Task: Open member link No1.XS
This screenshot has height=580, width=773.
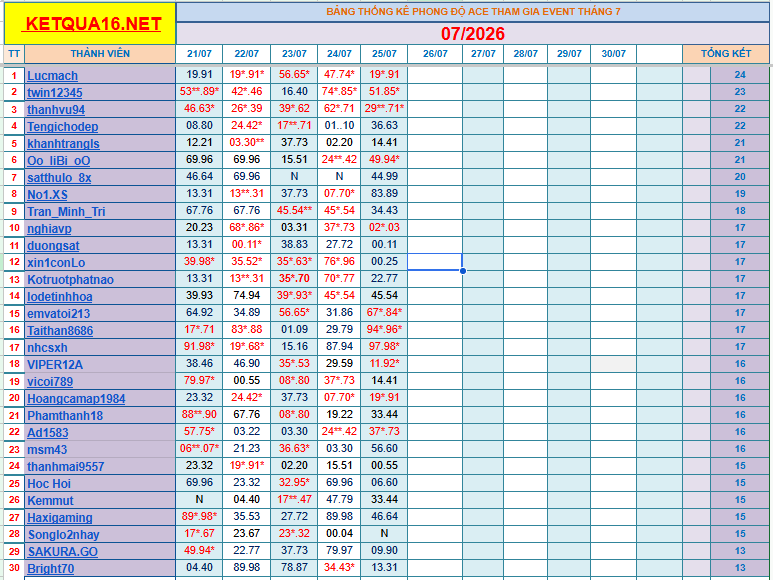Action: [47, 195]
